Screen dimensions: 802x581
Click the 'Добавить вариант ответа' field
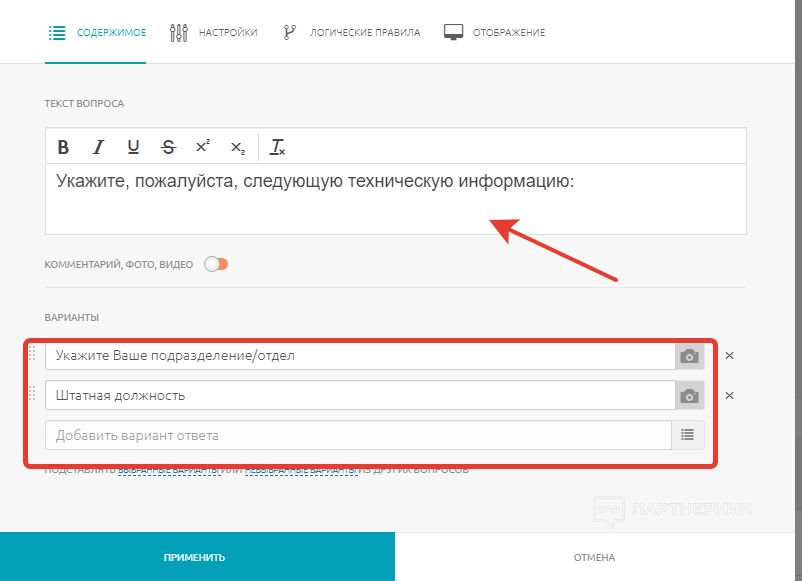pos(358,435)
